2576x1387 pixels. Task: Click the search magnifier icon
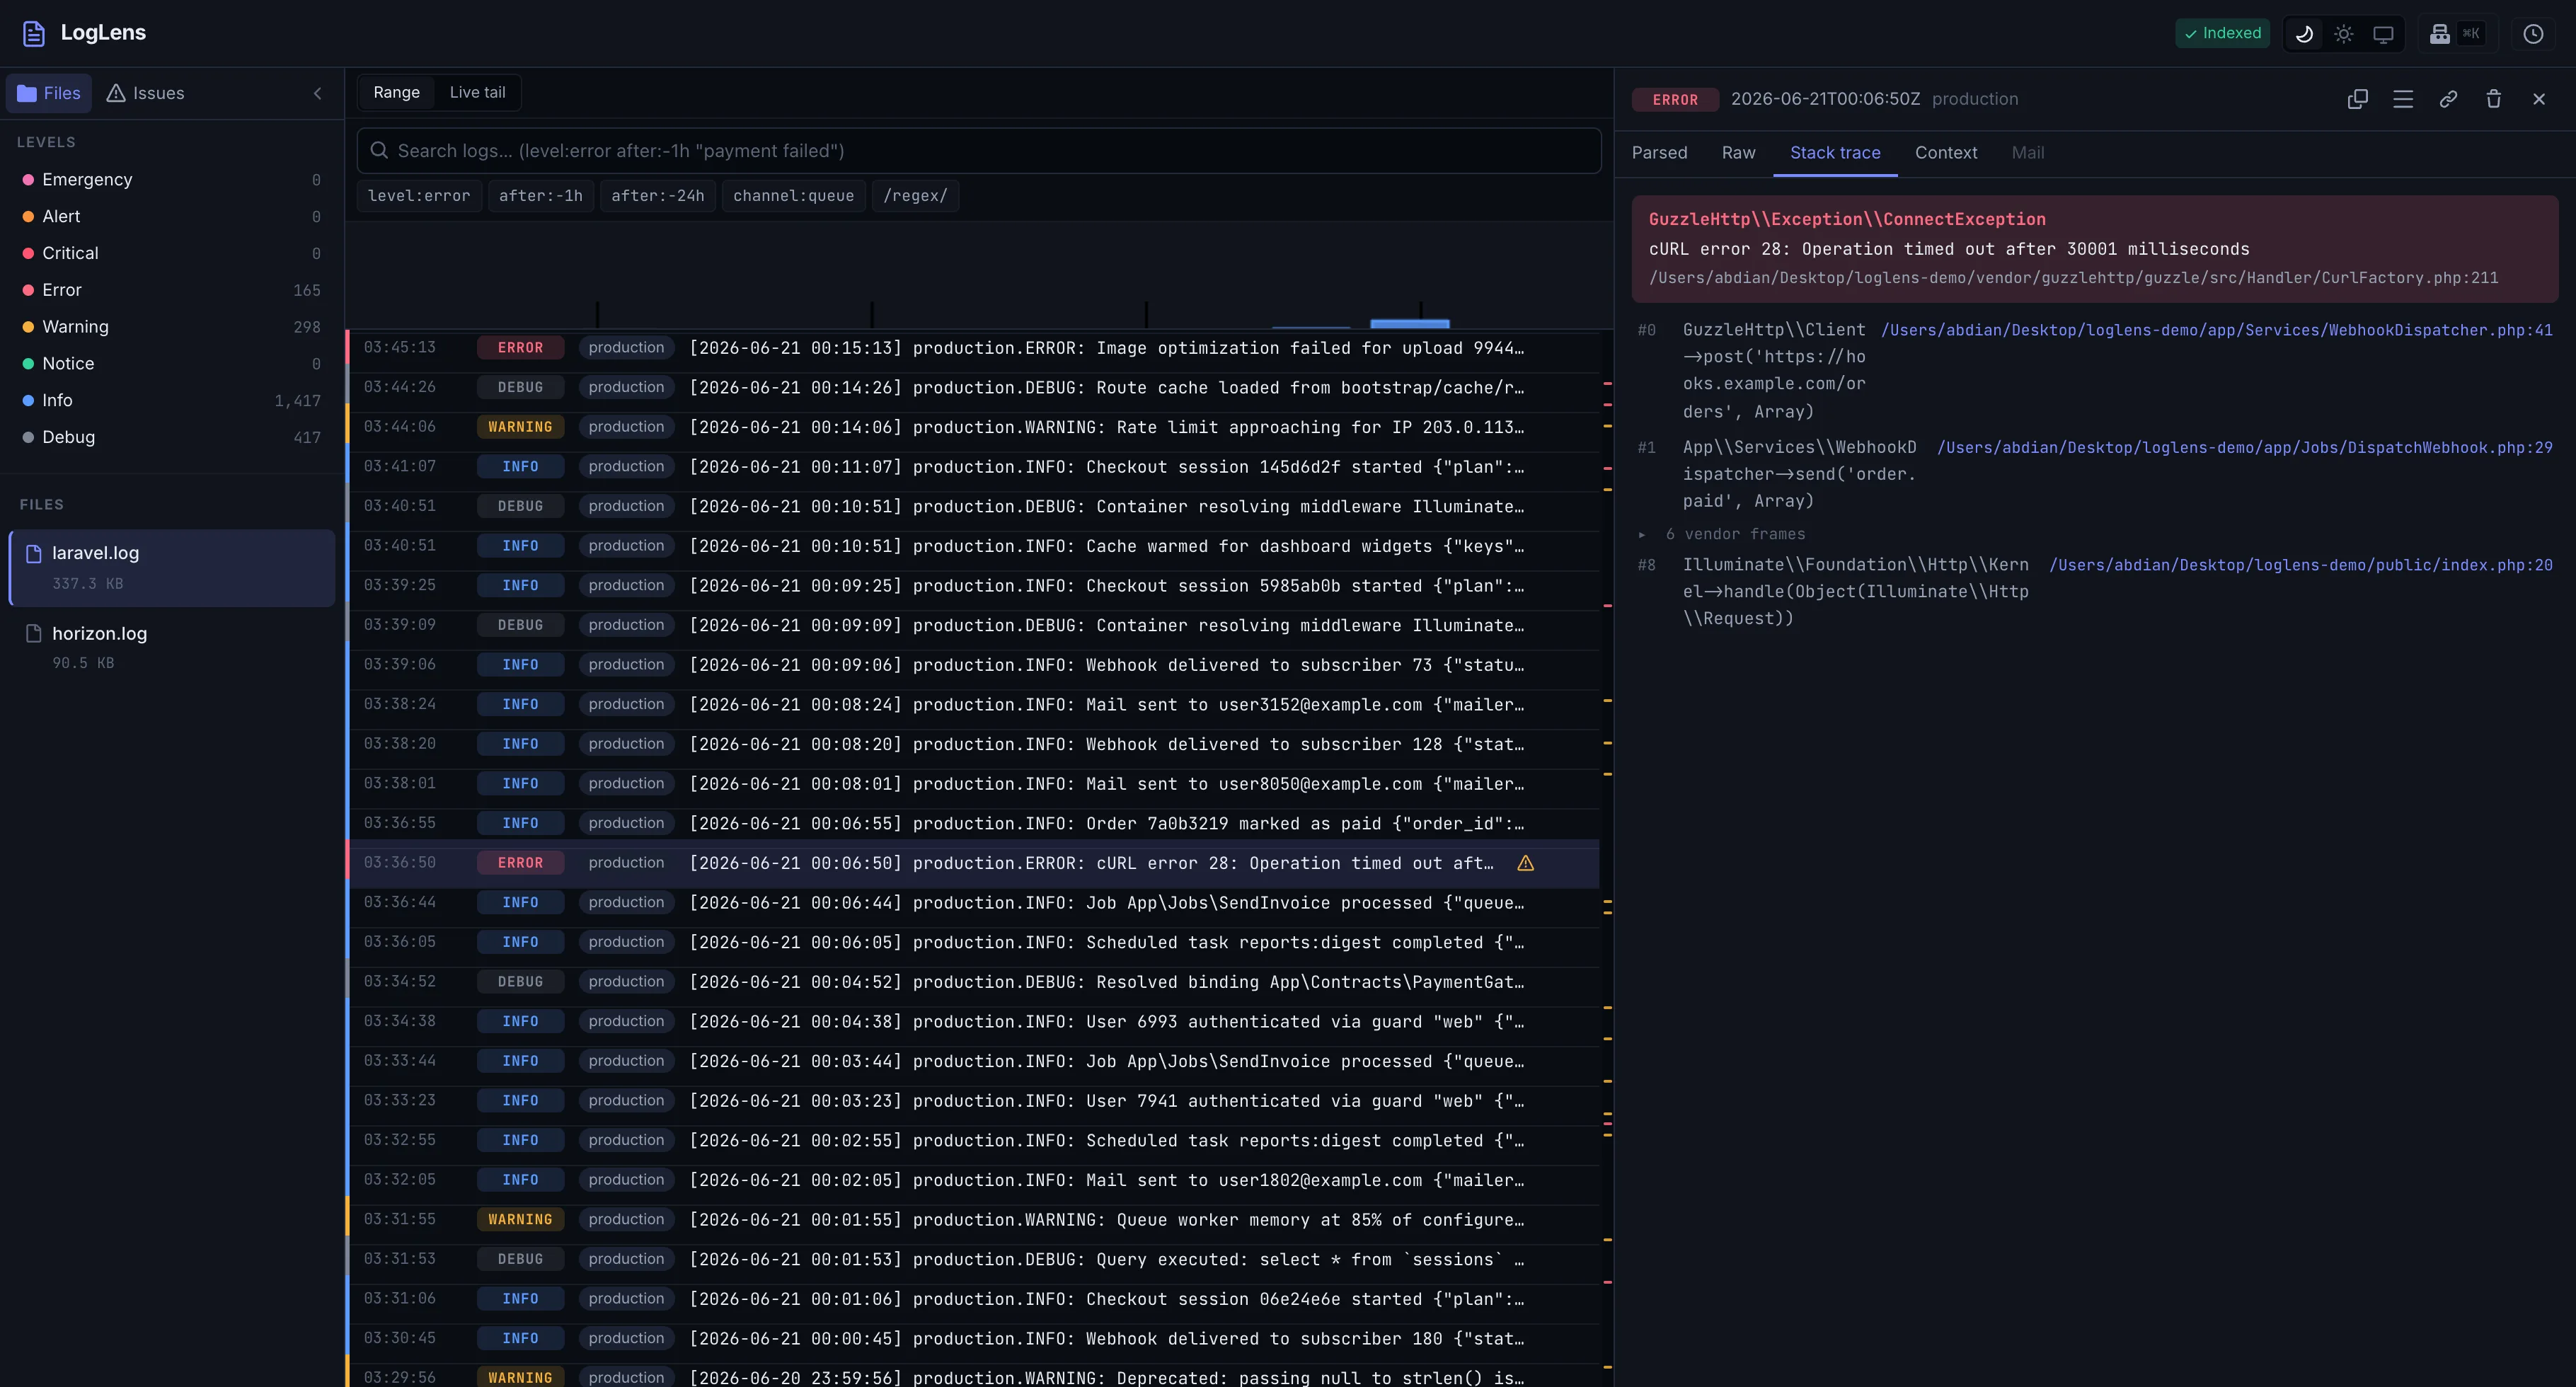click(379, 150)
